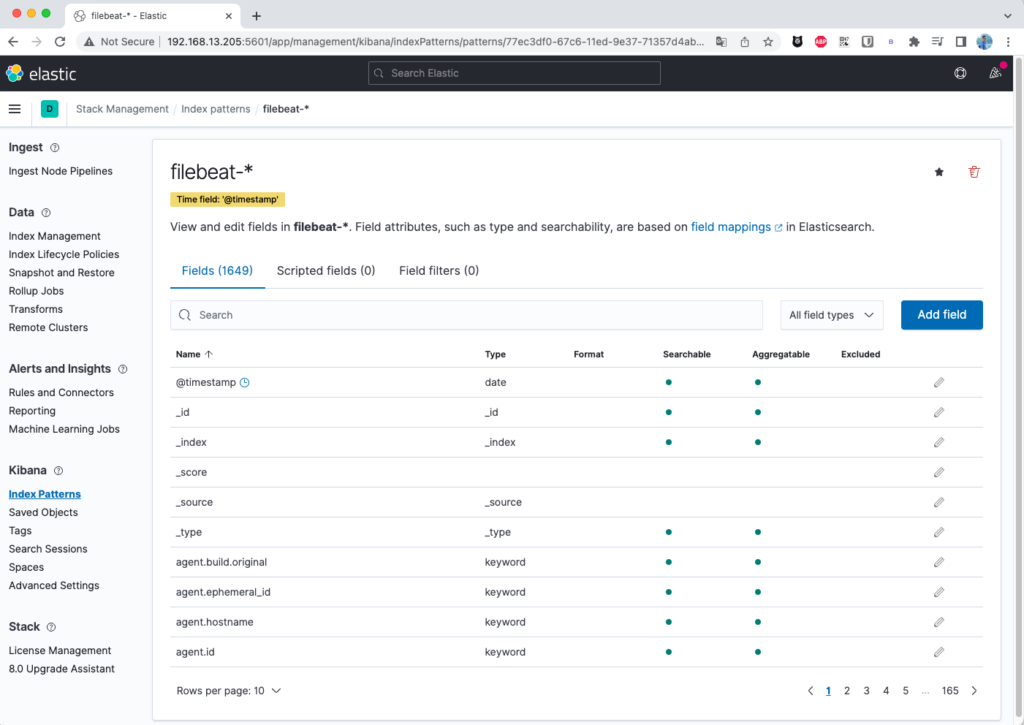
Task: Edit the agent.build.original field pencil
Action: click(938, 562)
